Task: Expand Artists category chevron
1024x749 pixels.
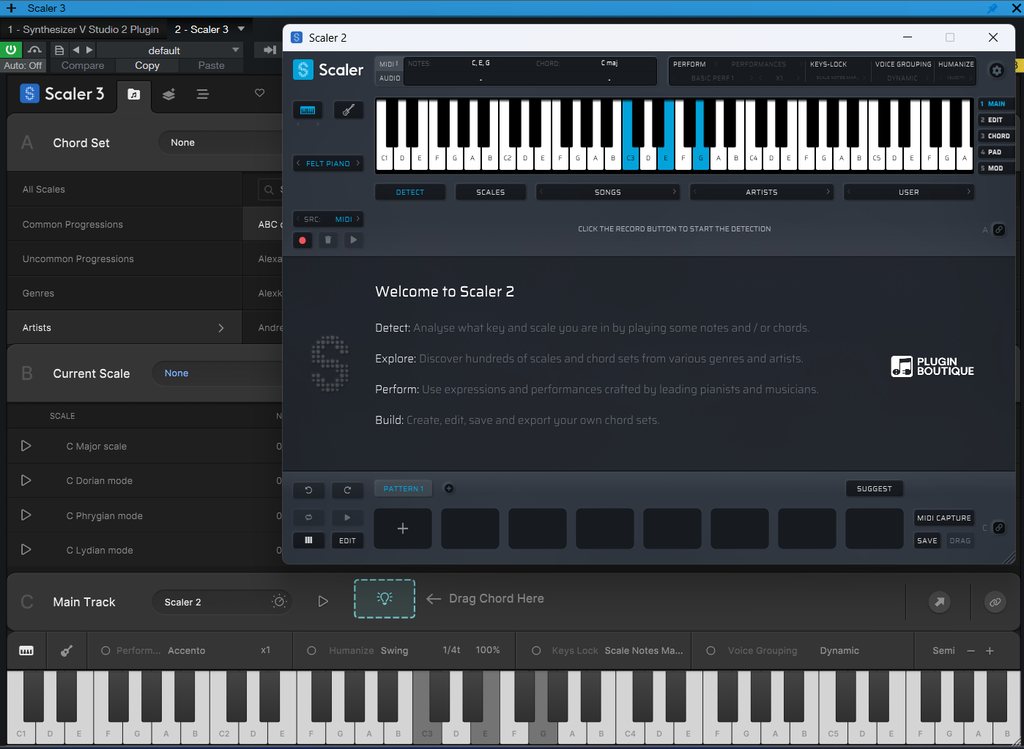Action: tap(221, 328)
